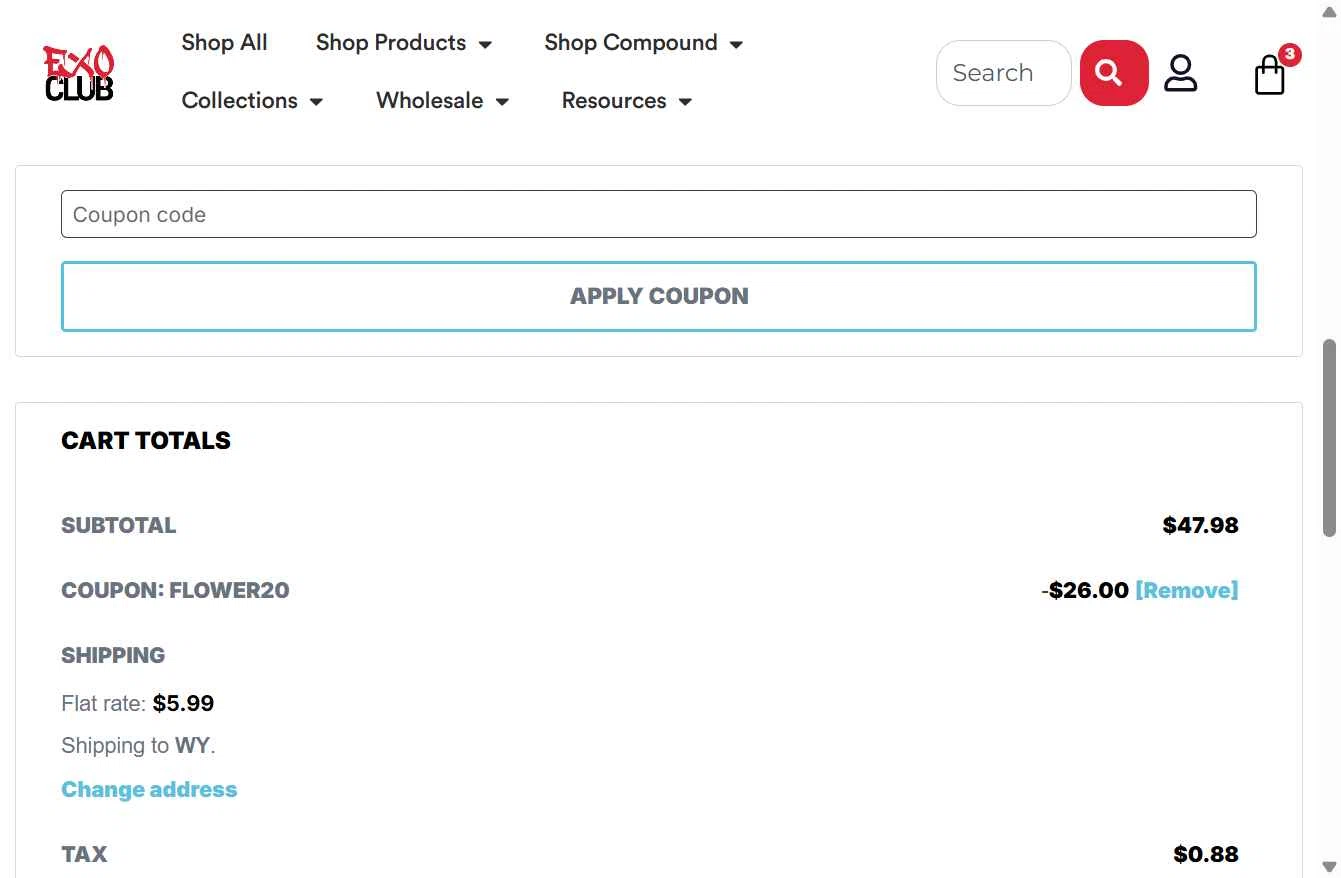Click the Tax label
This screenshot has width=1341, height=878.
(x=84, y=854)
